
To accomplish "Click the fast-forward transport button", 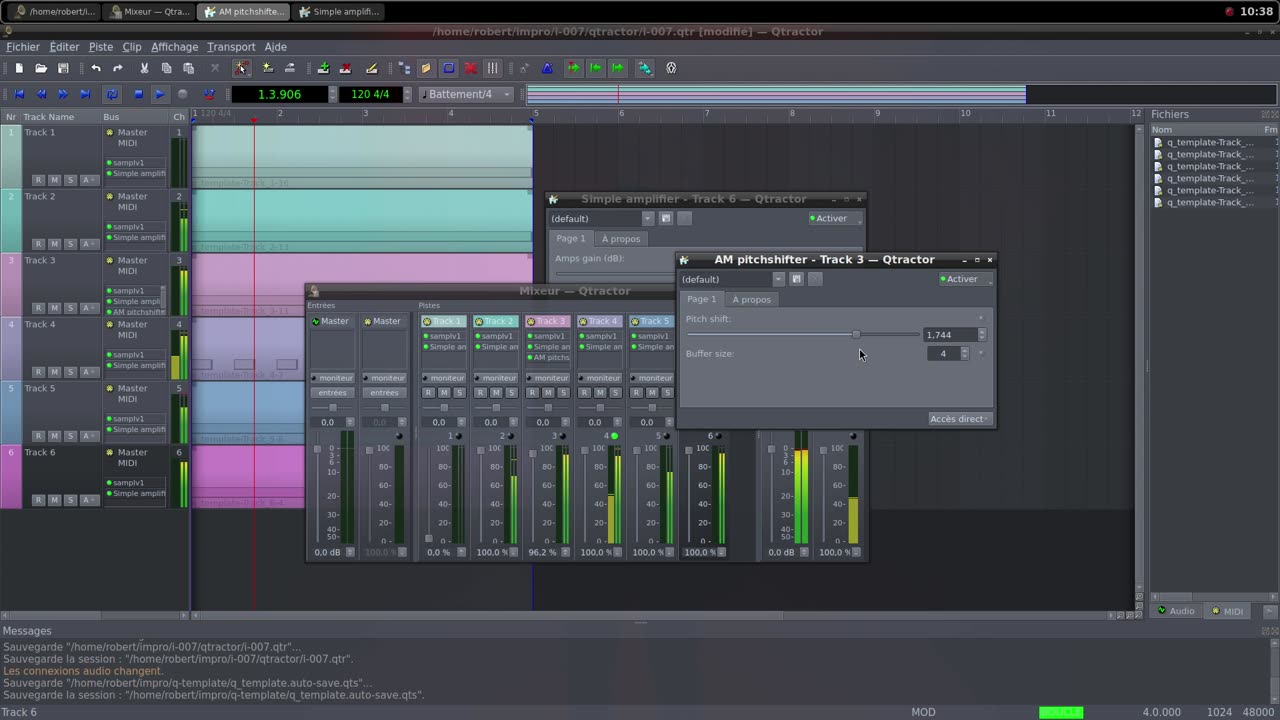I will pos(63,94).
